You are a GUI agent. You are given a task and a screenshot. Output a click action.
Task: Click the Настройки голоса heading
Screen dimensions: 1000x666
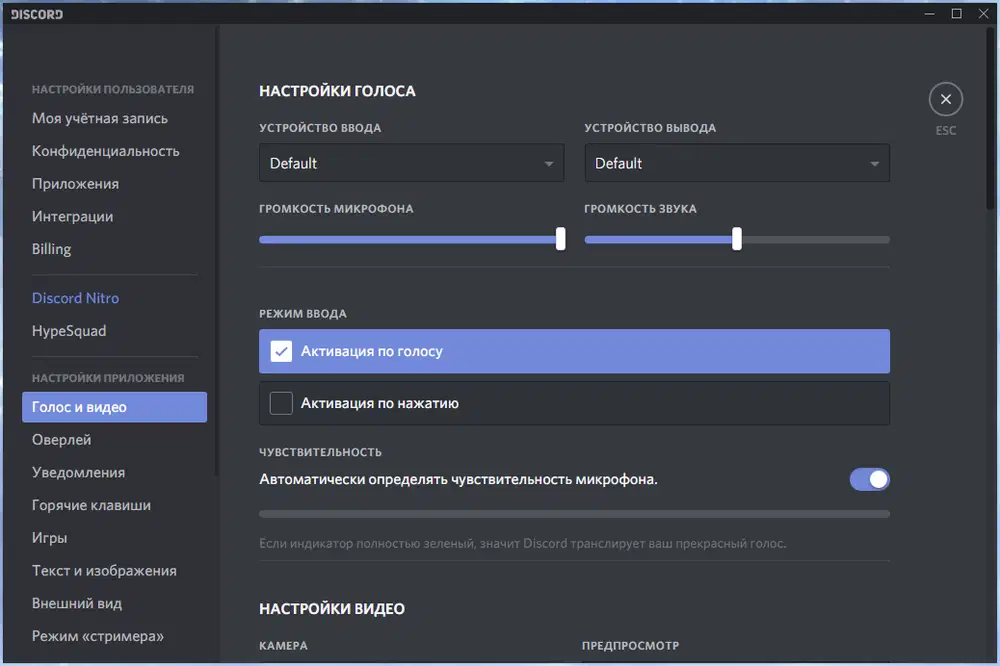(x=337, y=91)
